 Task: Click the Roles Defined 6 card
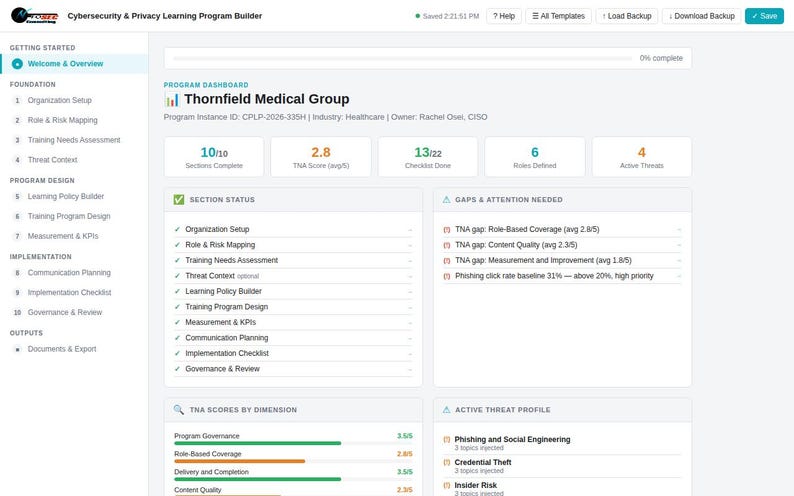coord(535,157)
